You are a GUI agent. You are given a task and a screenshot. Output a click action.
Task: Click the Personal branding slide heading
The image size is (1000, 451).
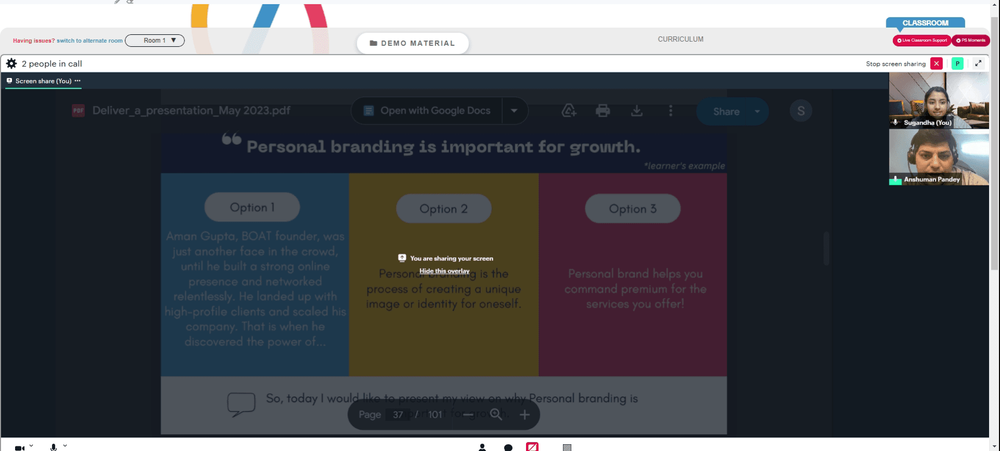coord(443,147)
